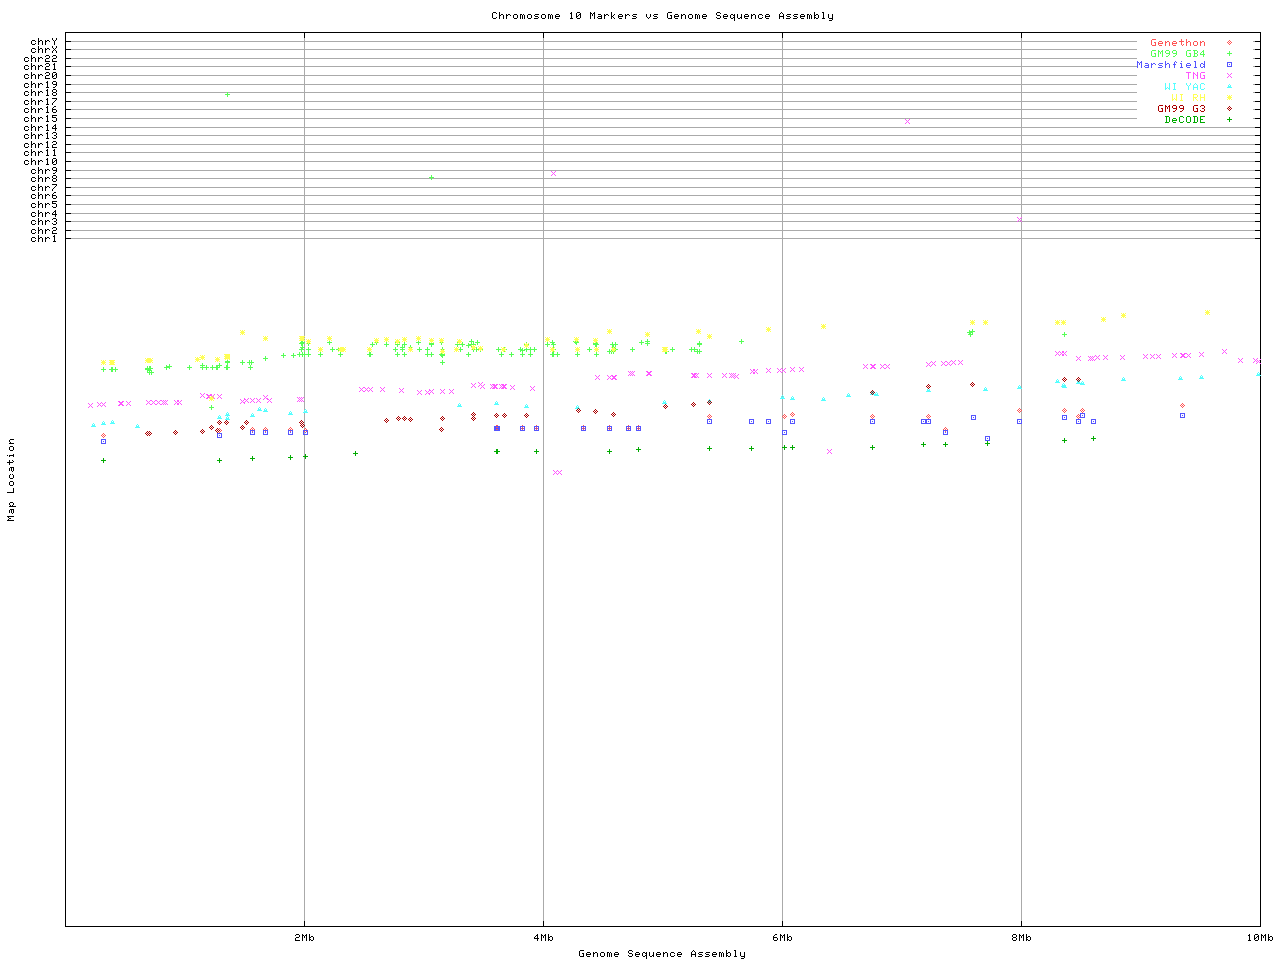This screenshot has width=1280, height=960.
Task: Click the chart title text
Action: [x=662, y=16]
